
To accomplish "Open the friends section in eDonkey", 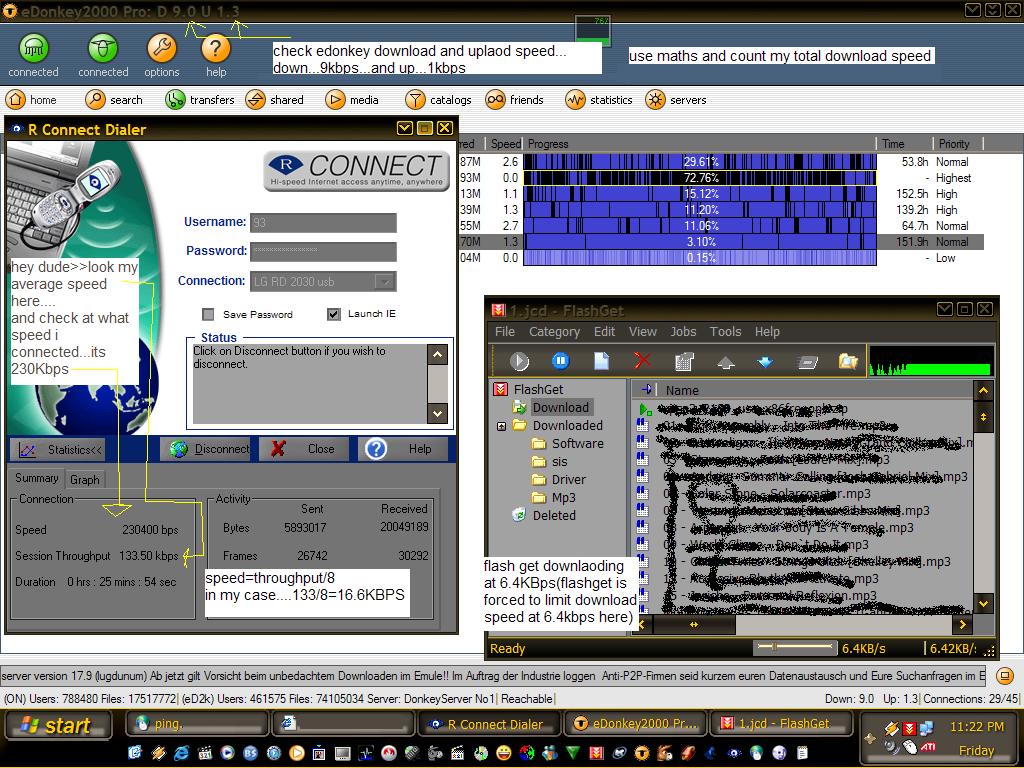I will [x=515, y=100].
